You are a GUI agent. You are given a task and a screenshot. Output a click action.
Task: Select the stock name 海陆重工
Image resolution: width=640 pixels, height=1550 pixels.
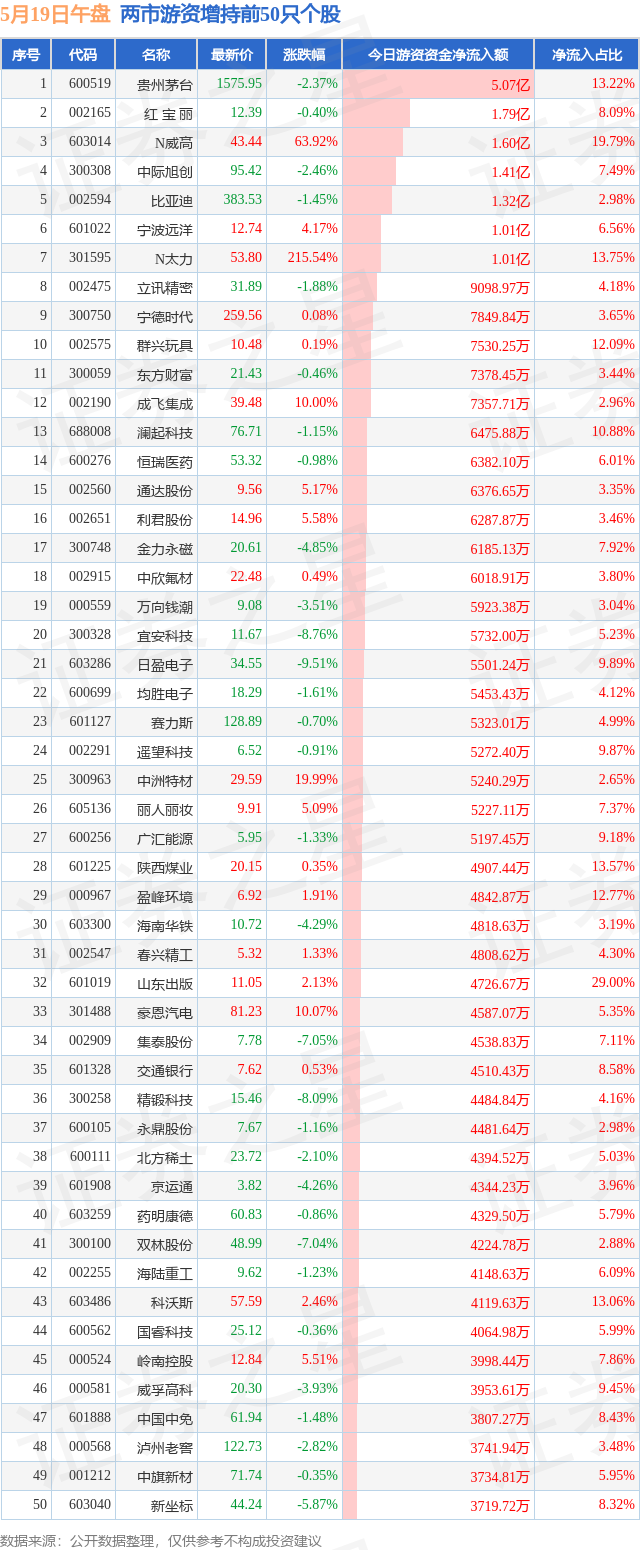click(x=165, y=1273)
